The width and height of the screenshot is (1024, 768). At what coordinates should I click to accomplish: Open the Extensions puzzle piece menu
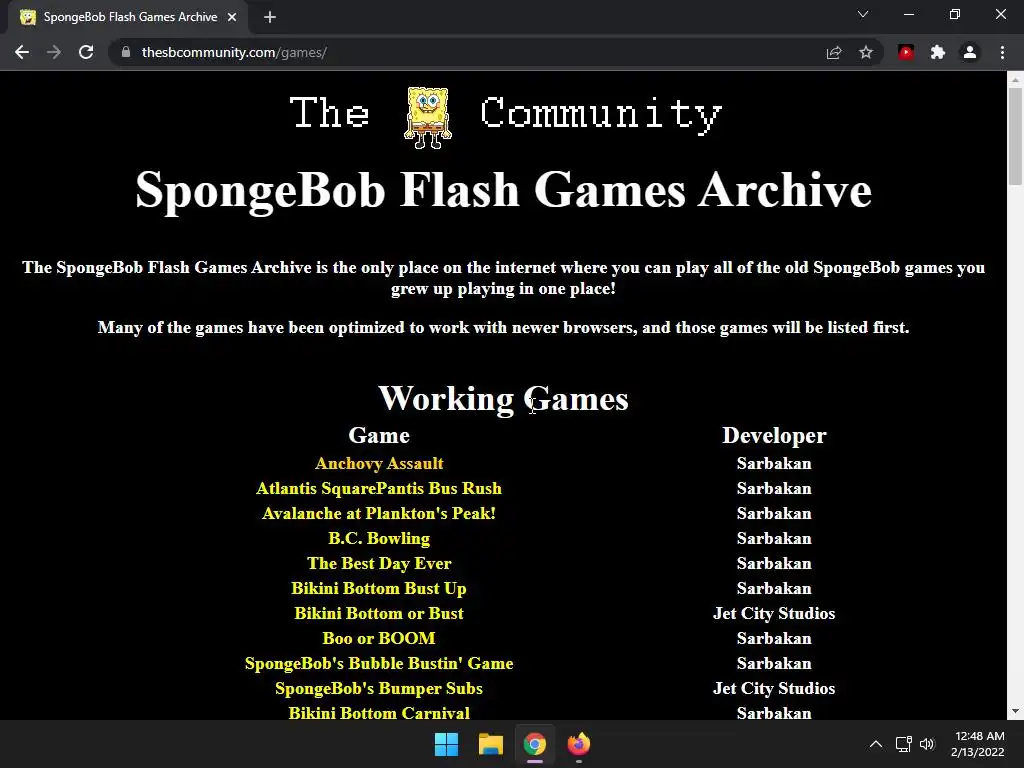pyautogui.click(x=938, y=52)
